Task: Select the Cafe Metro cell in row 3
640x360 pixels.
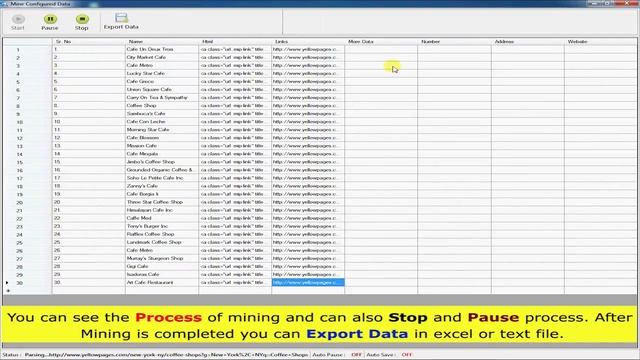Action: point(162,65)
